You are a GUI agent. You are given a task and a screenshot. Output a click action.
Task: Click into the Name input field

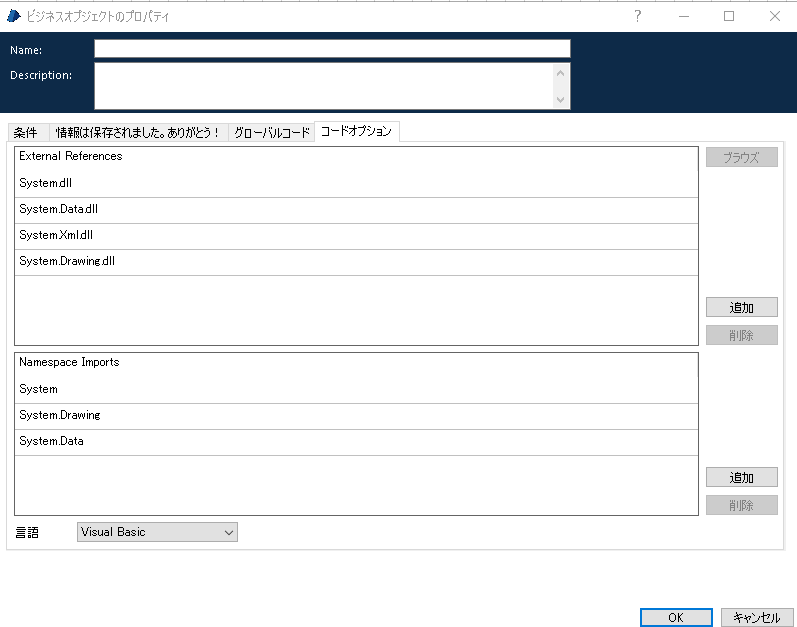[x=332, y=49]
